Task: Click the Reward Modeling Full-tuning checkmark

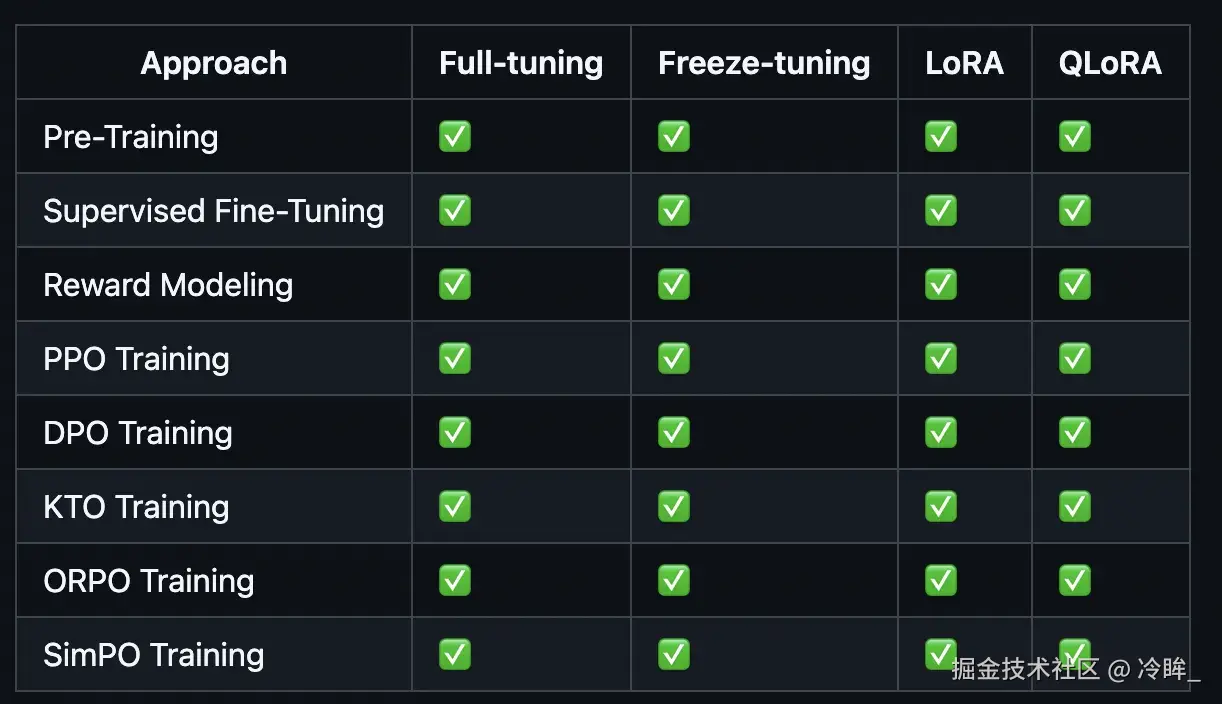Action: tap(455, 284)
